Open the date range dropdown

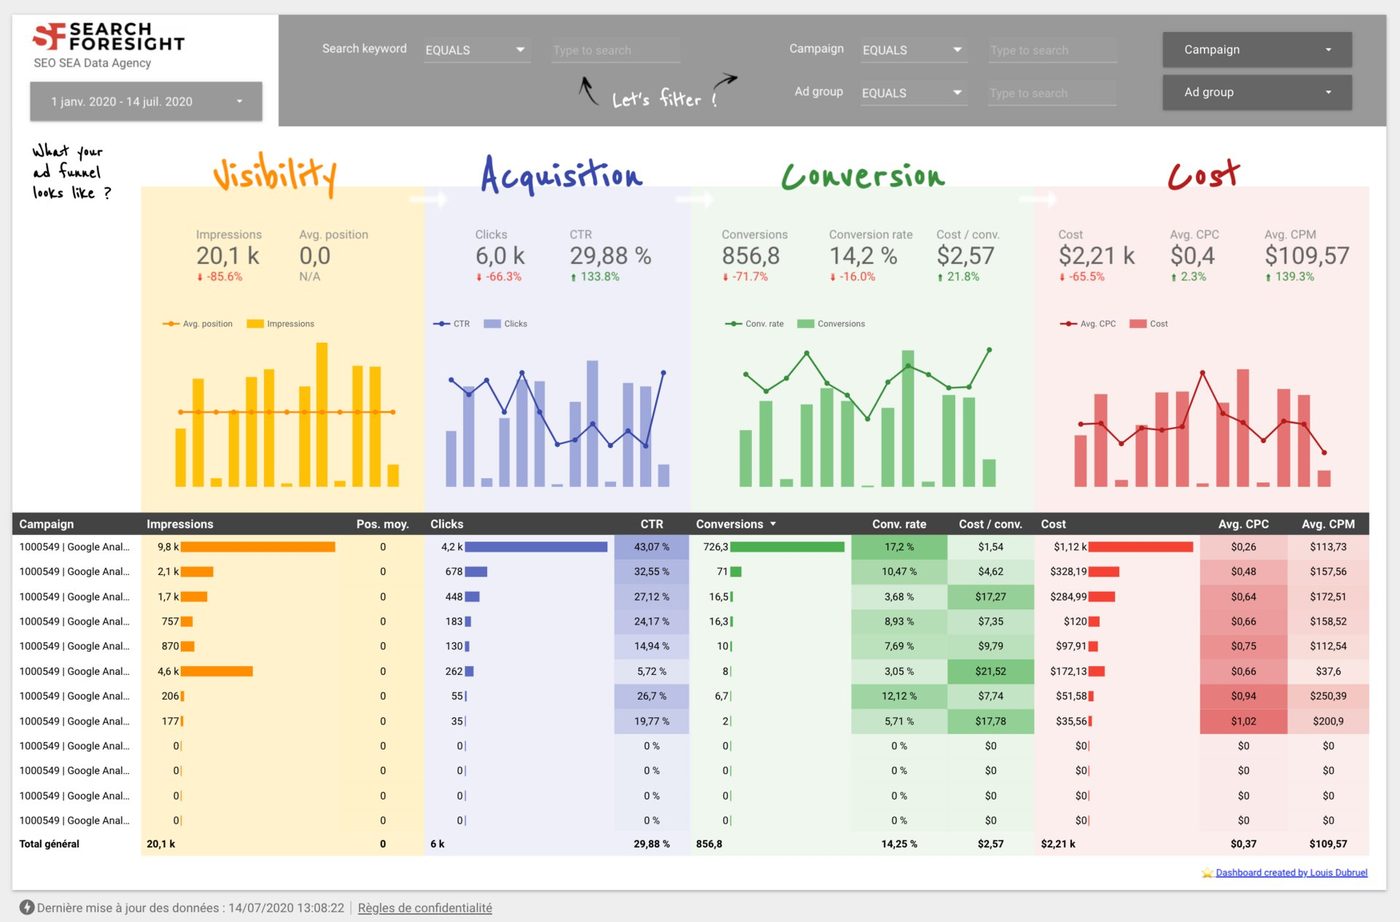tap(146, 101)
